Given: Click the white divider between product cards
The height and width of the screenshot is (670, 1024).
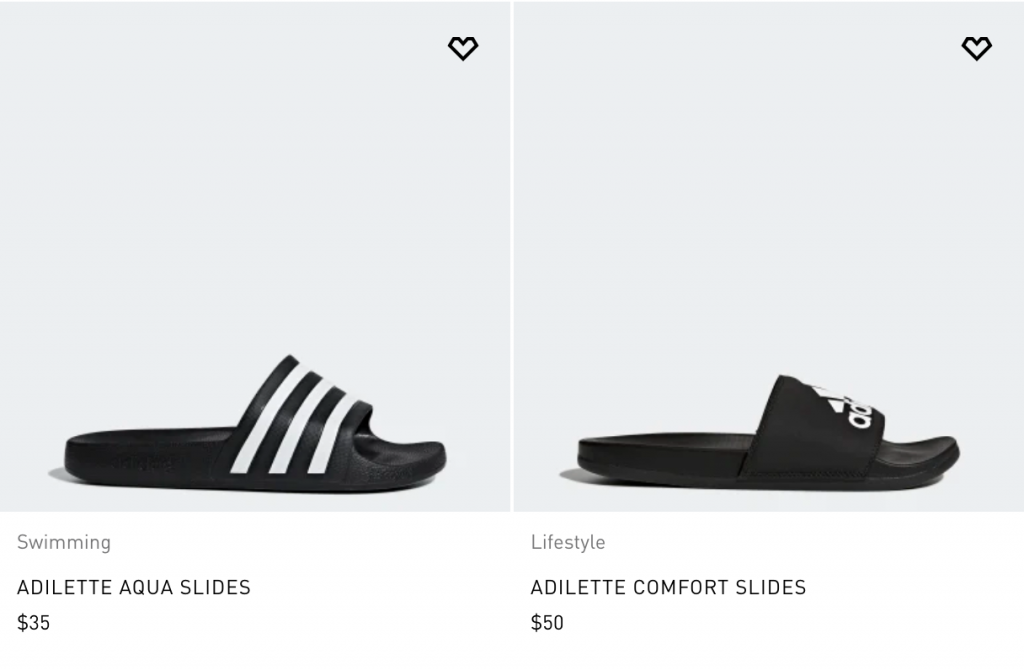Looking at the screenshot, I should point(512,300).
